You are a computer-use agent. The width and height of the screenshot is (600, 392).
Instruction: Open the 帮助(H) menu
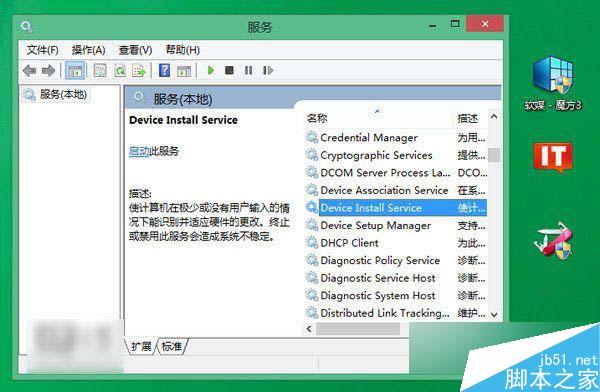coord(183,50)
